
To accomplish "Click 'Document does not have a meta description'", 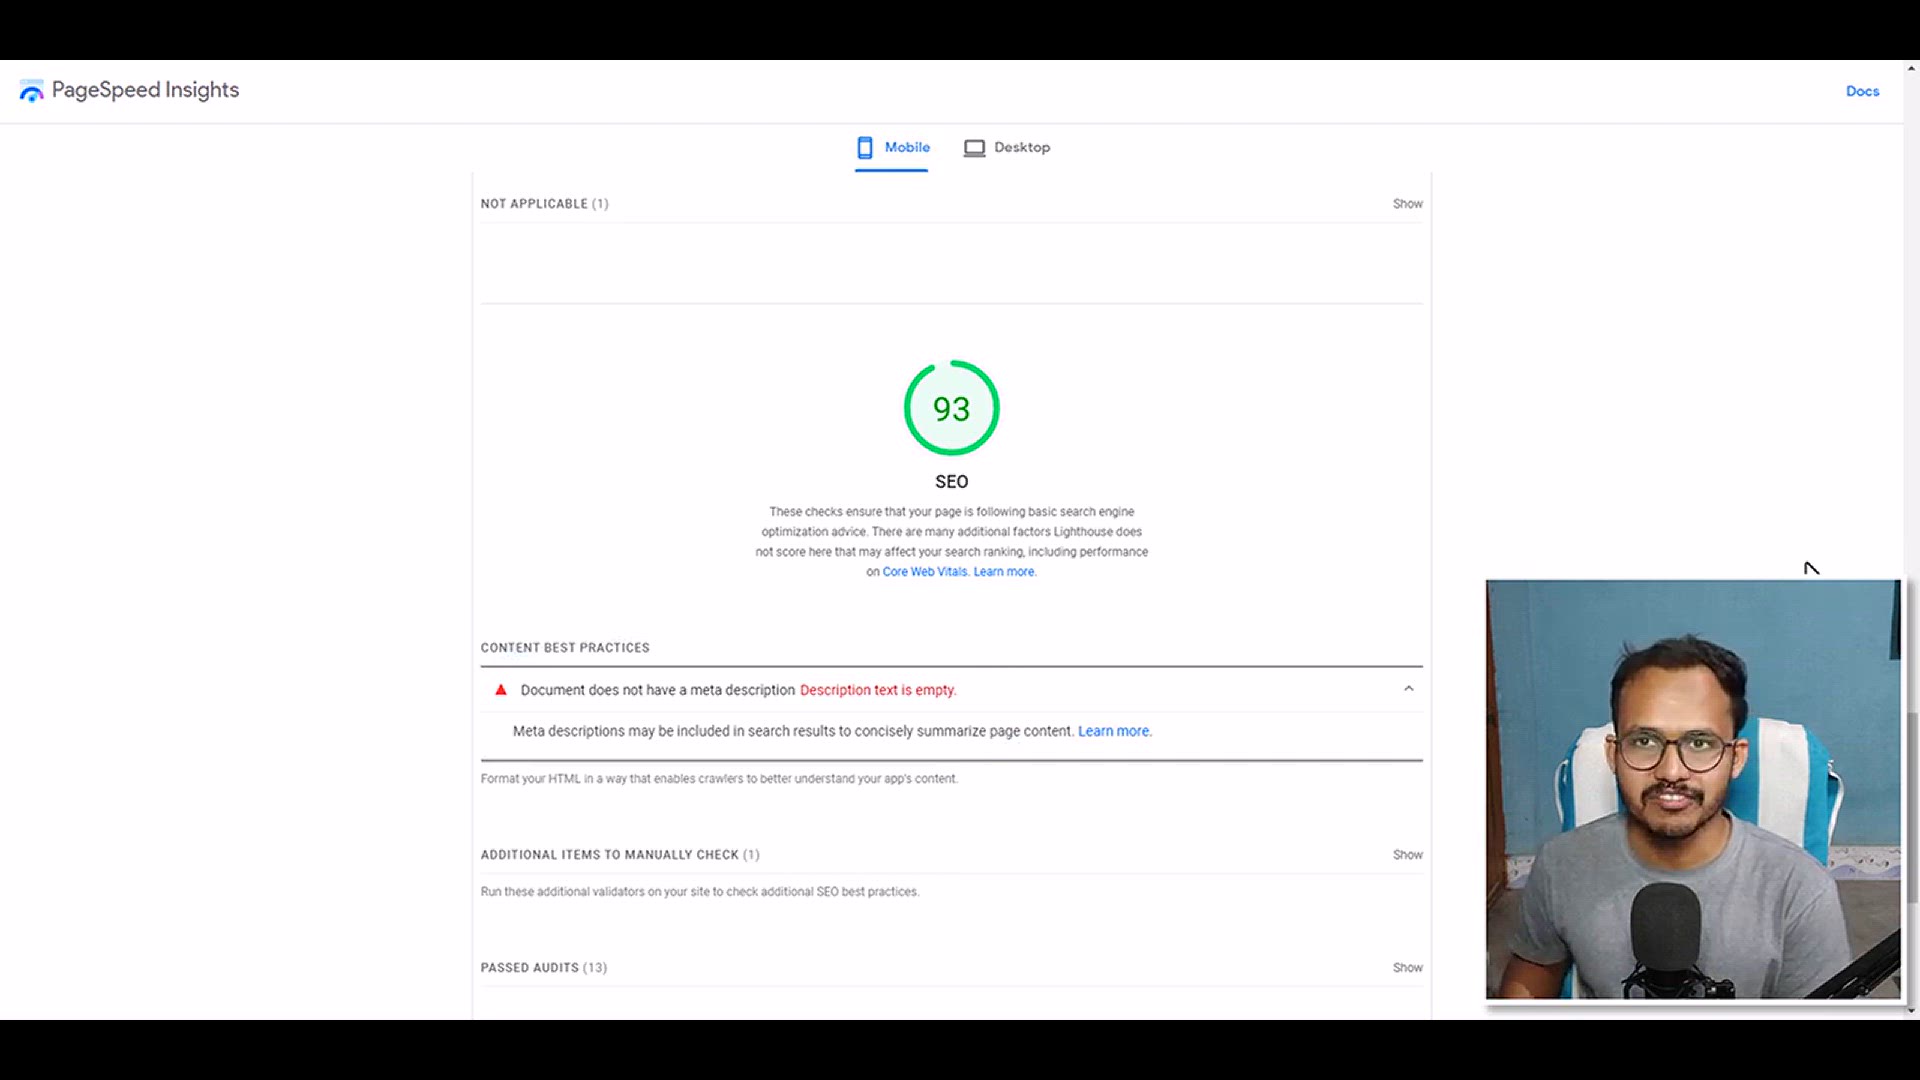I will 657,690.
